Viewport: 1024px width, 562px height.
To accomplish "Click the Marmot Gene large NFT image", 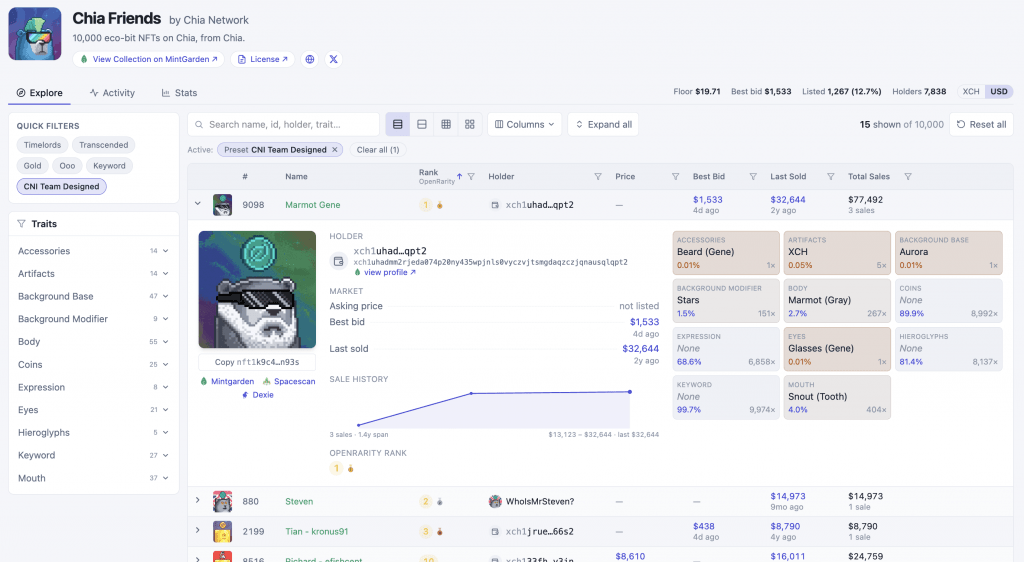I will tap(257, 289).
